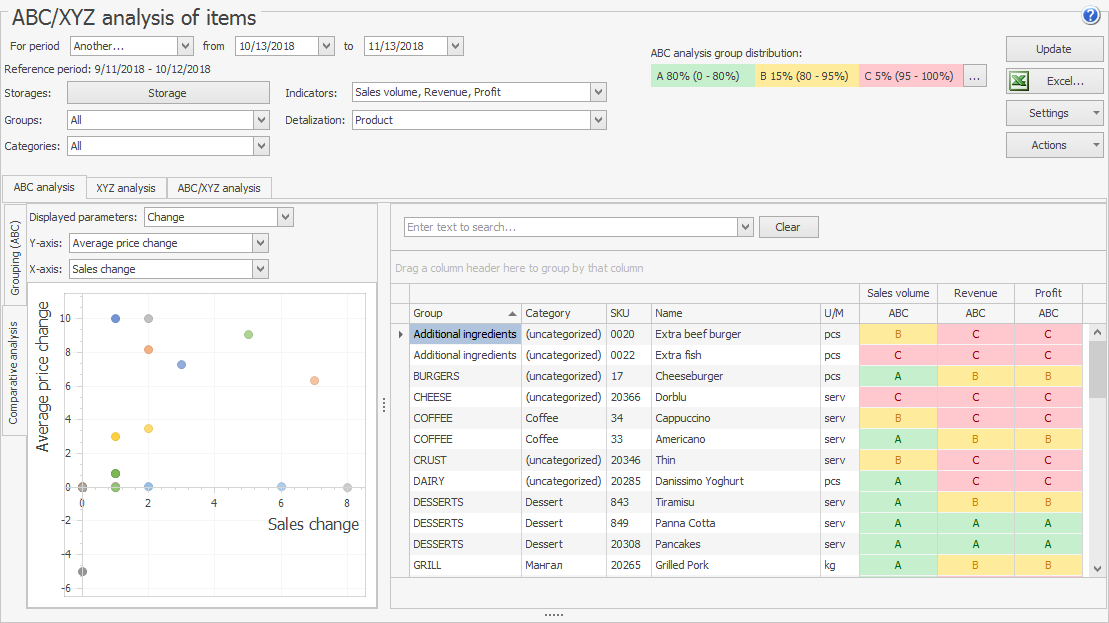Screen dimensions: 1109x623
Task: Open the Settings dropdown button
Action: coord(1054,113)
